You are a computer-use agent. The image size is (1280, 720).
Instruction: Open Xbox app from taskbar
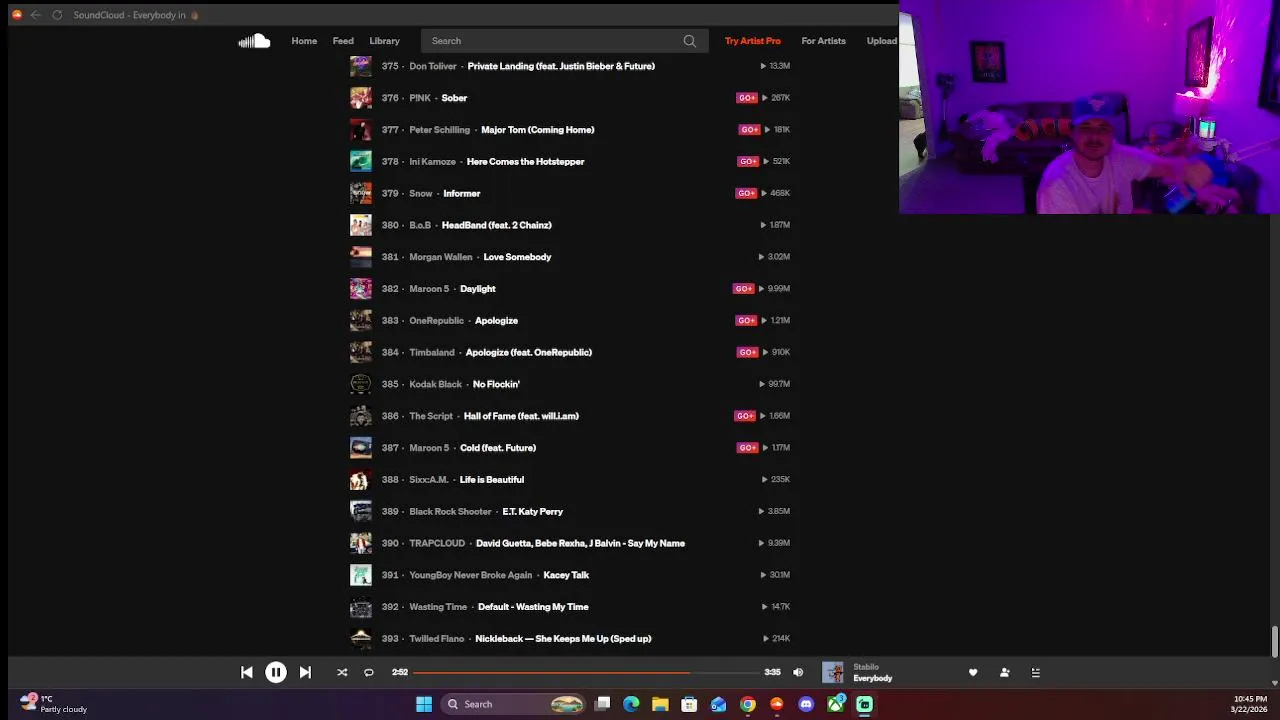pos(836,704)
